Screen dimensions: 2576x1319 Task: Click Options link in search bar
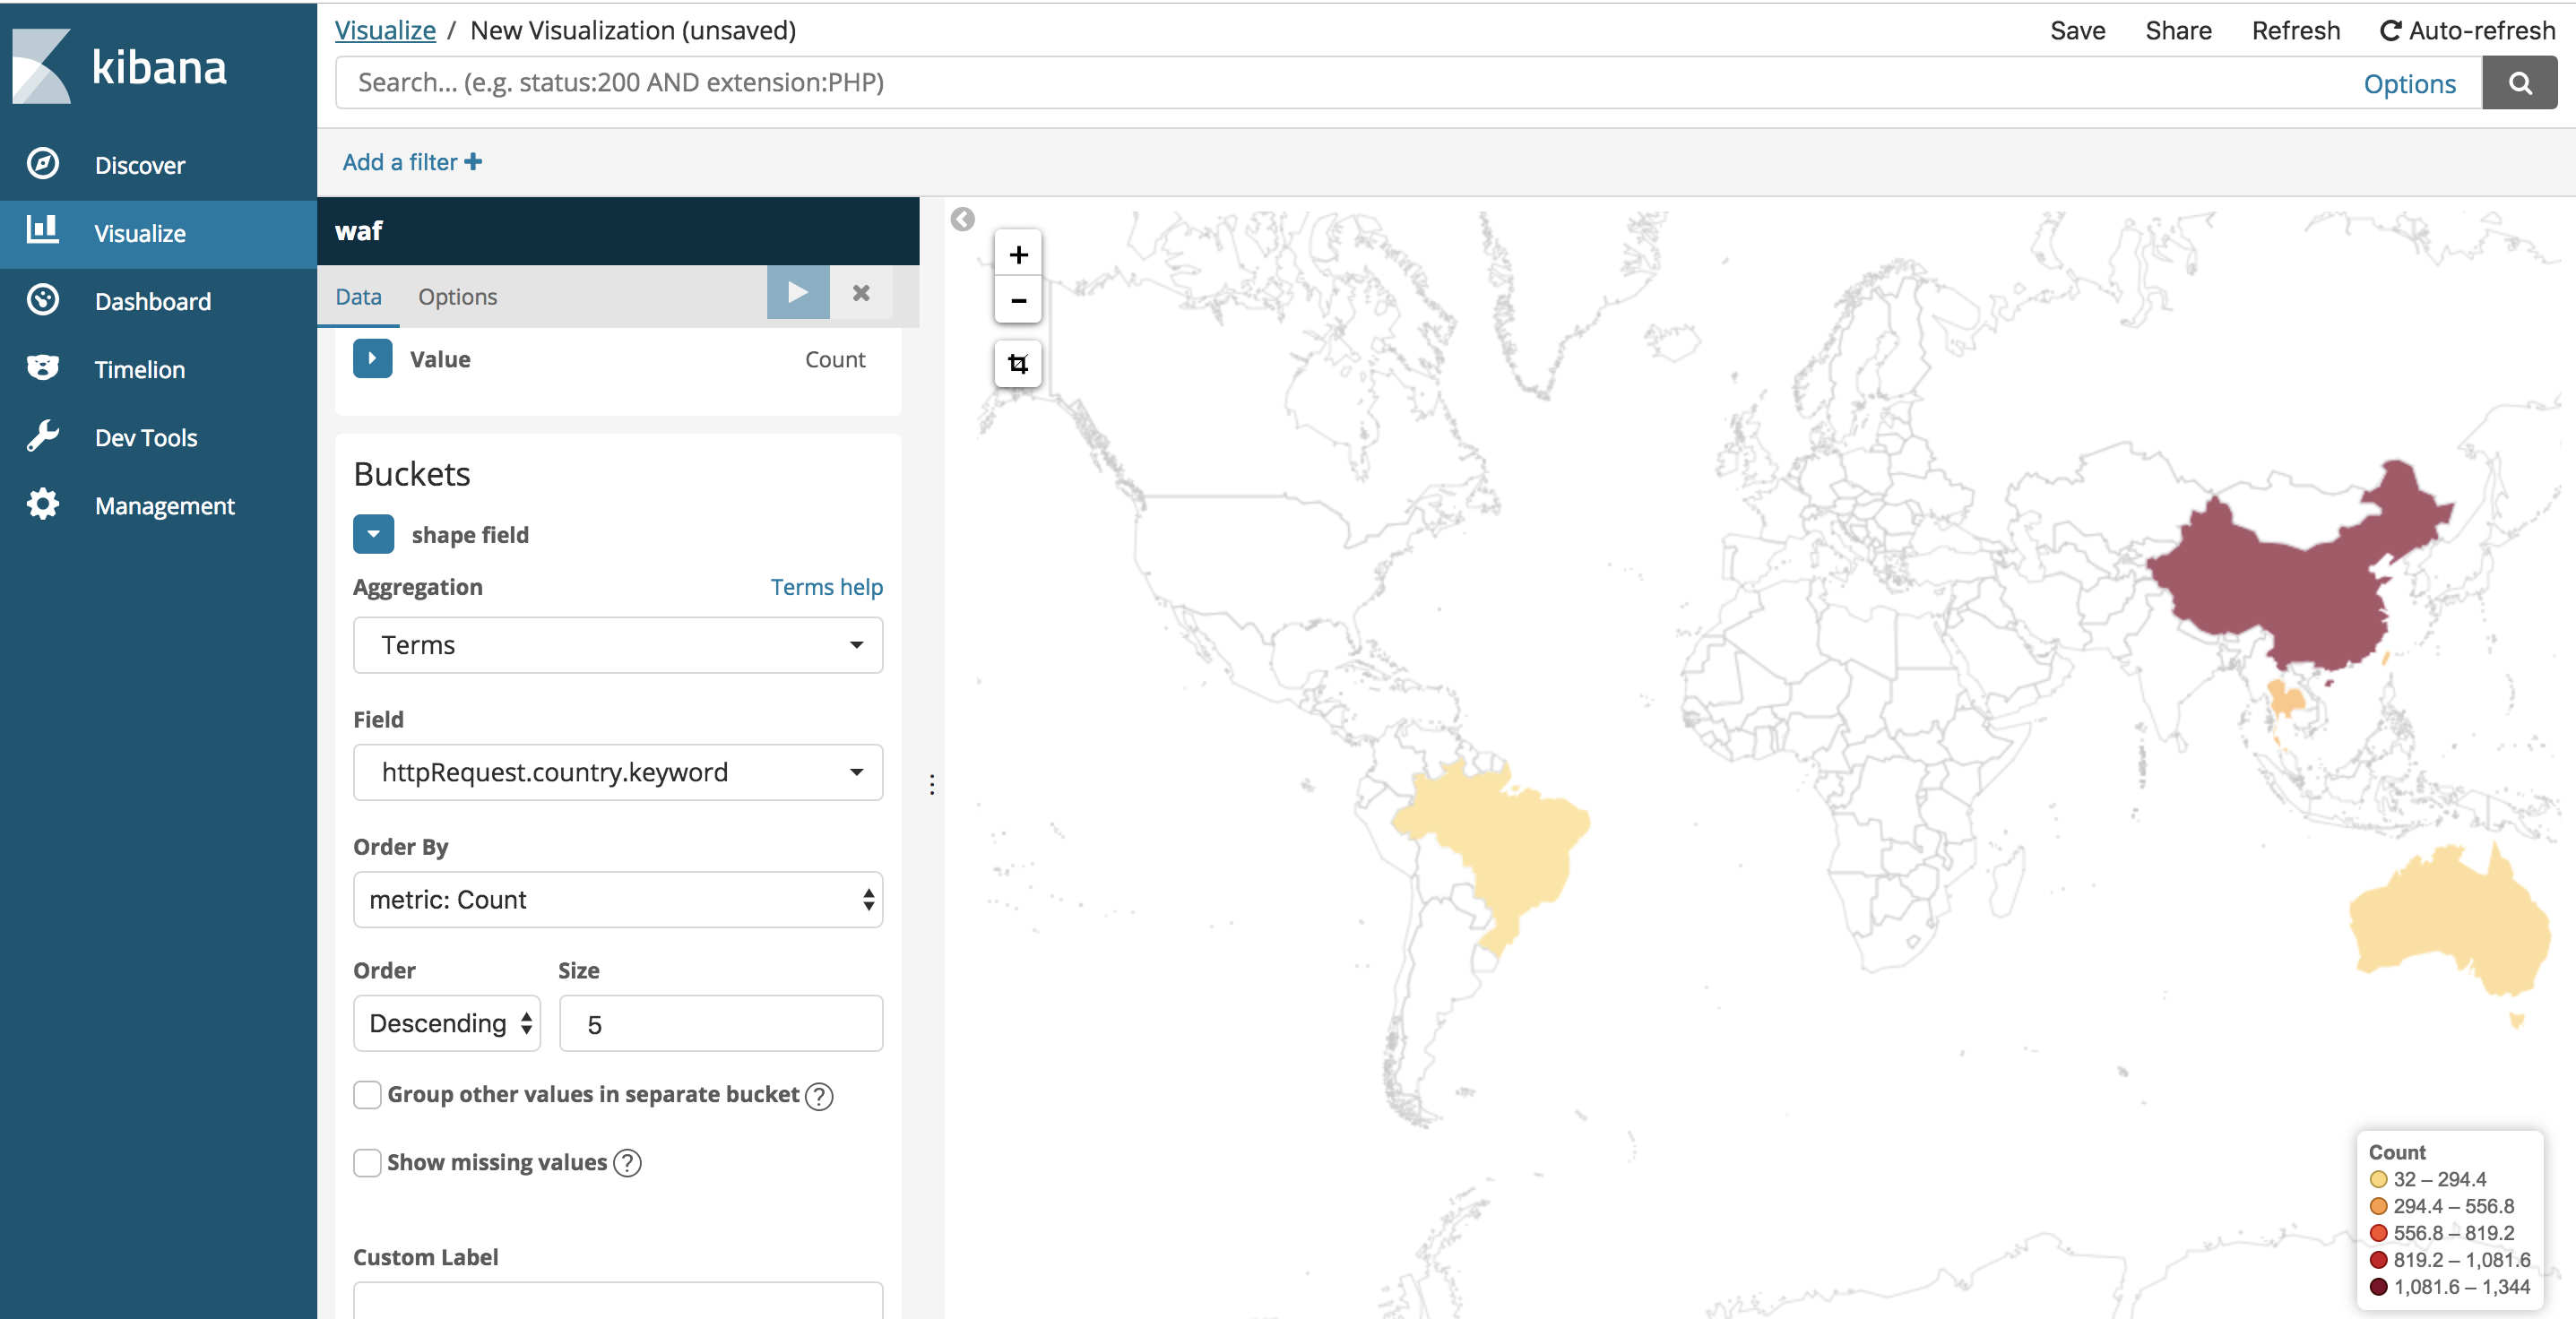(2409, 84)
